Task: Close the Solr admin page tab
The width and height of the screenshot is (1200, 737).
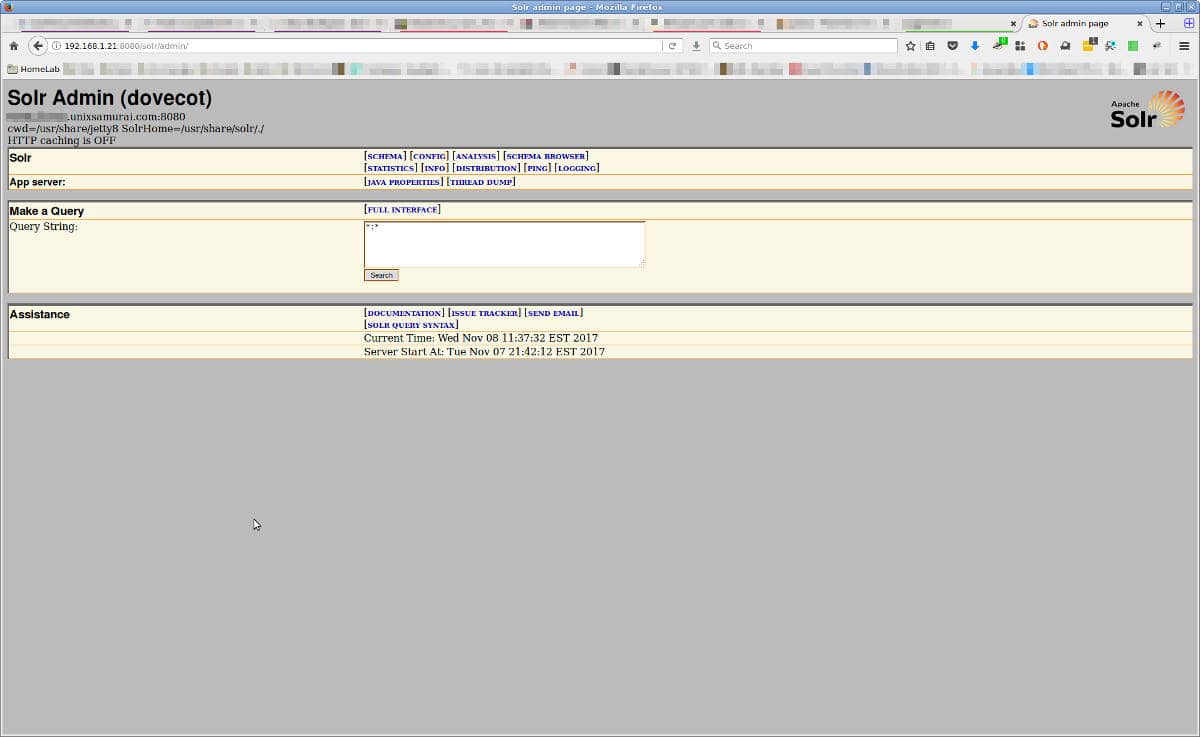Action: click(1139, 23)
